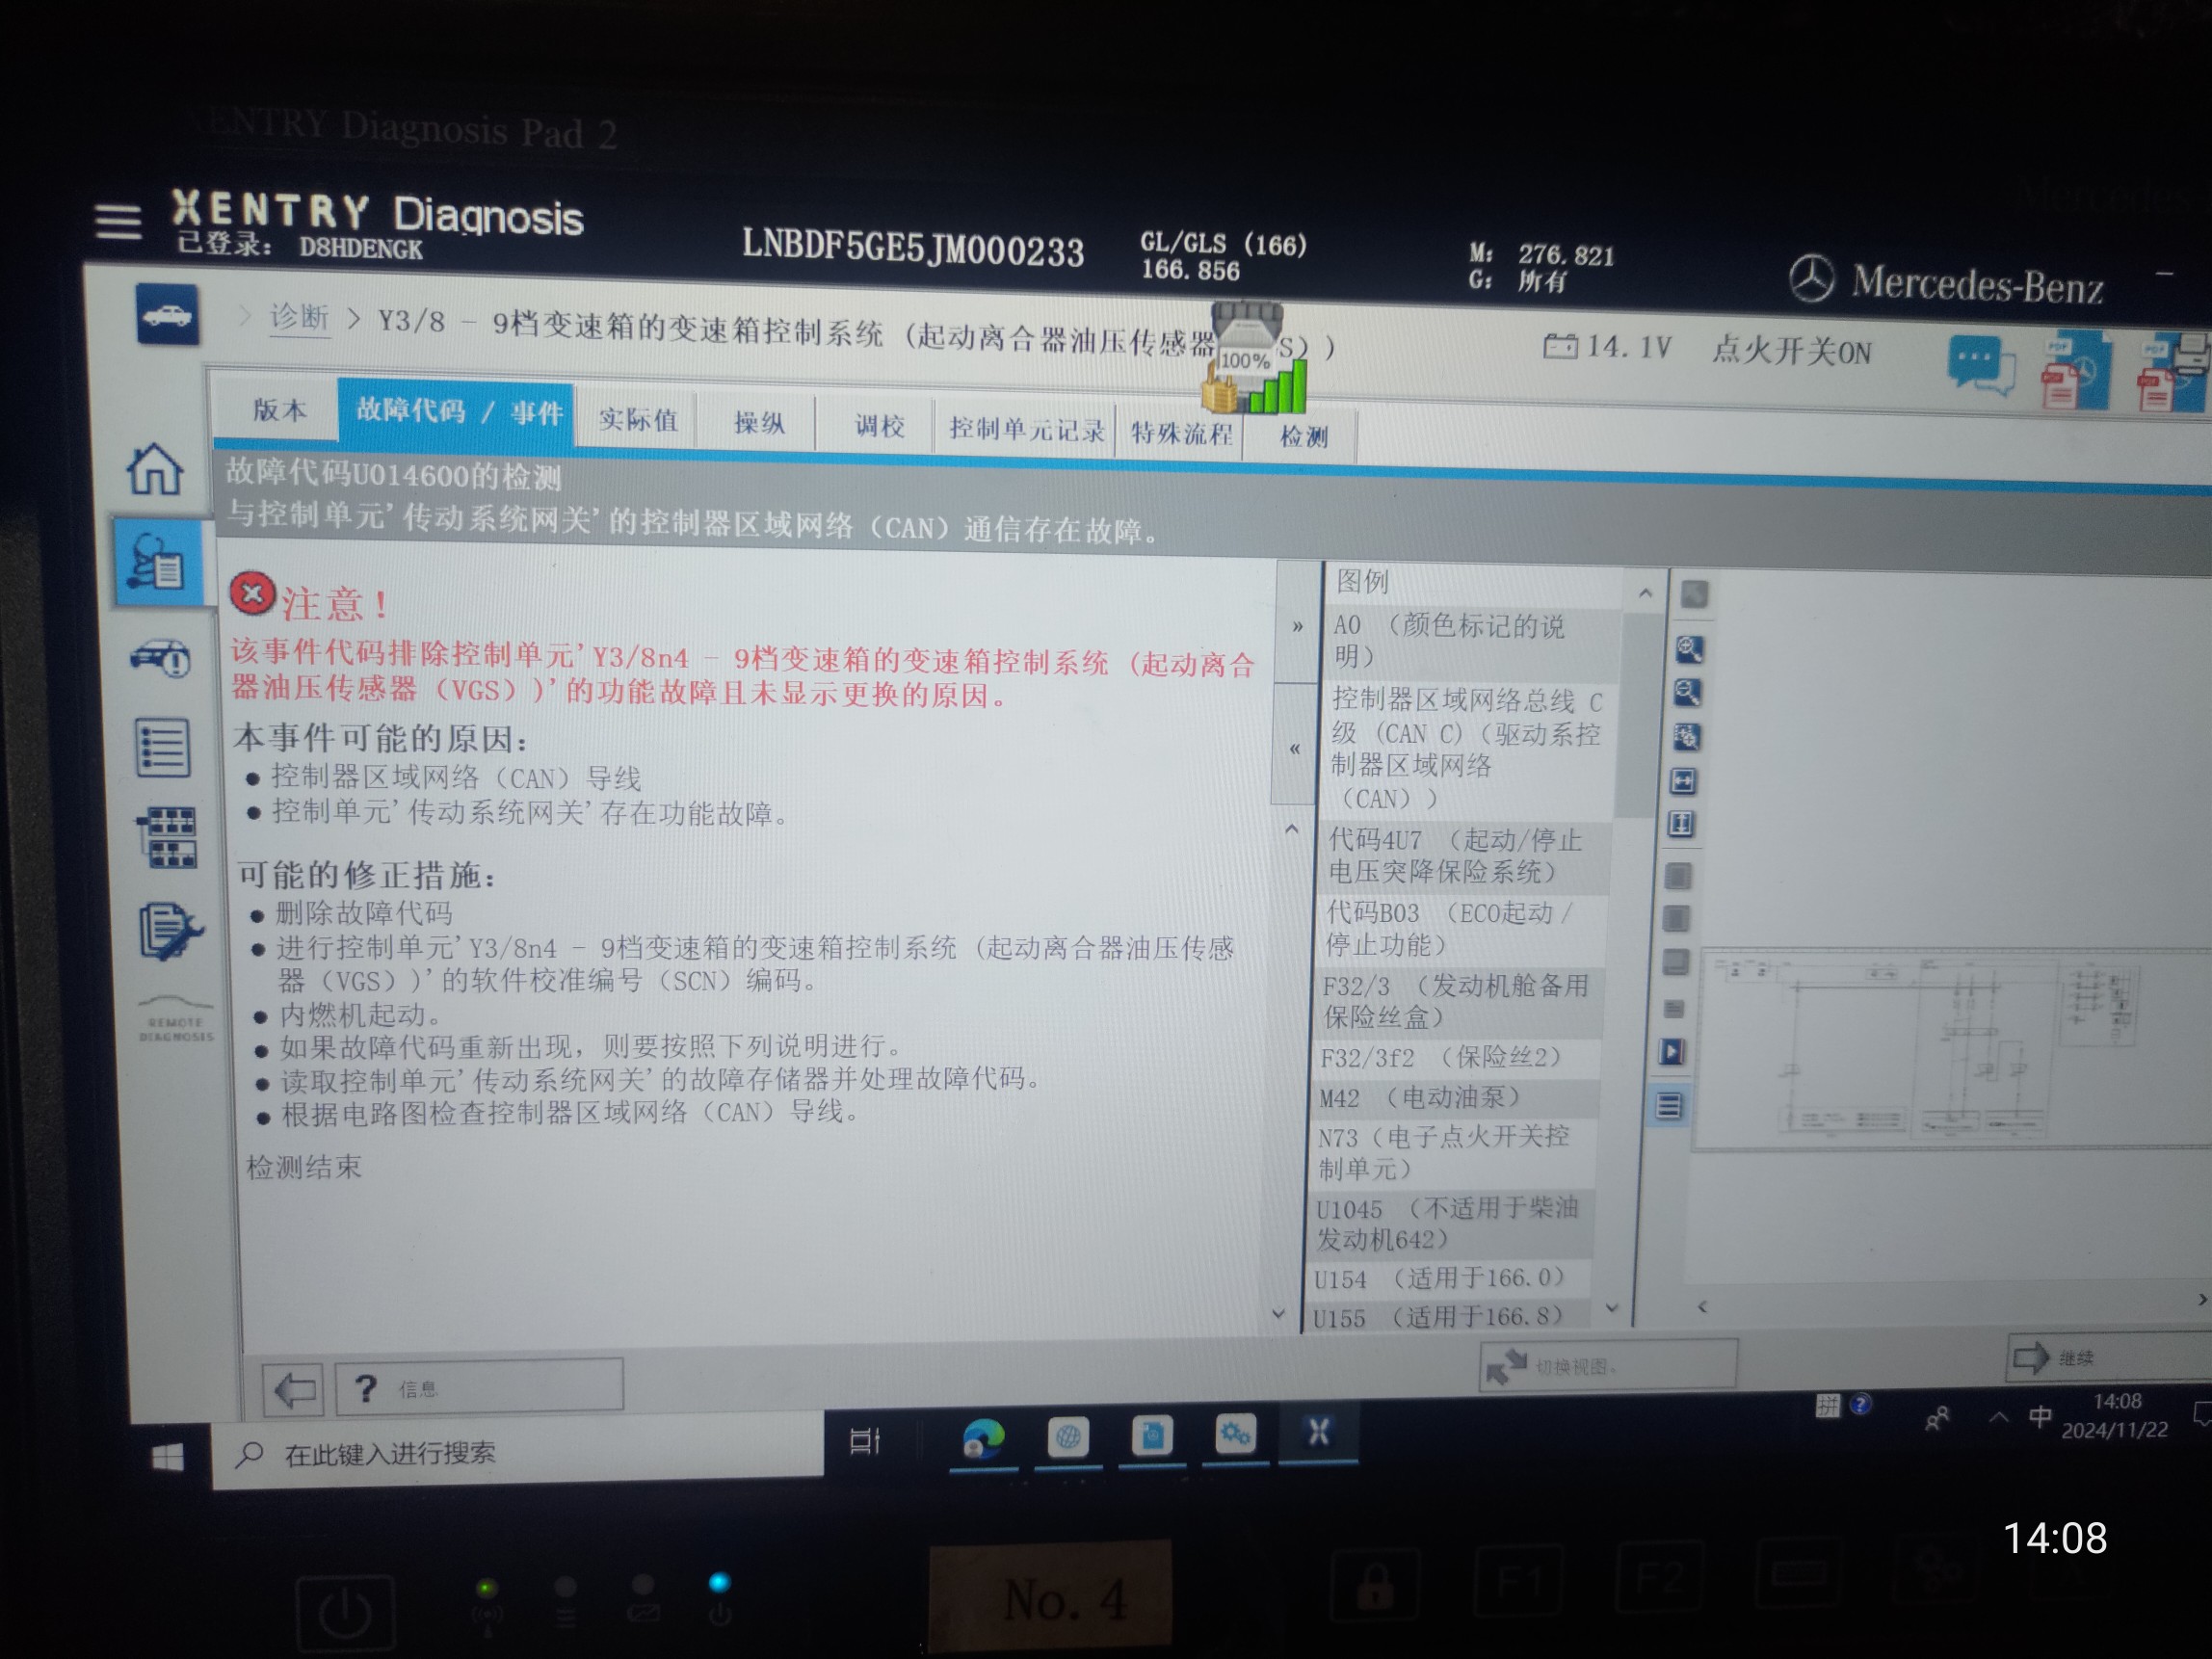Click the back arrow button at bottom left
Screen dimensions: 2212x1659
point(293,1390)
